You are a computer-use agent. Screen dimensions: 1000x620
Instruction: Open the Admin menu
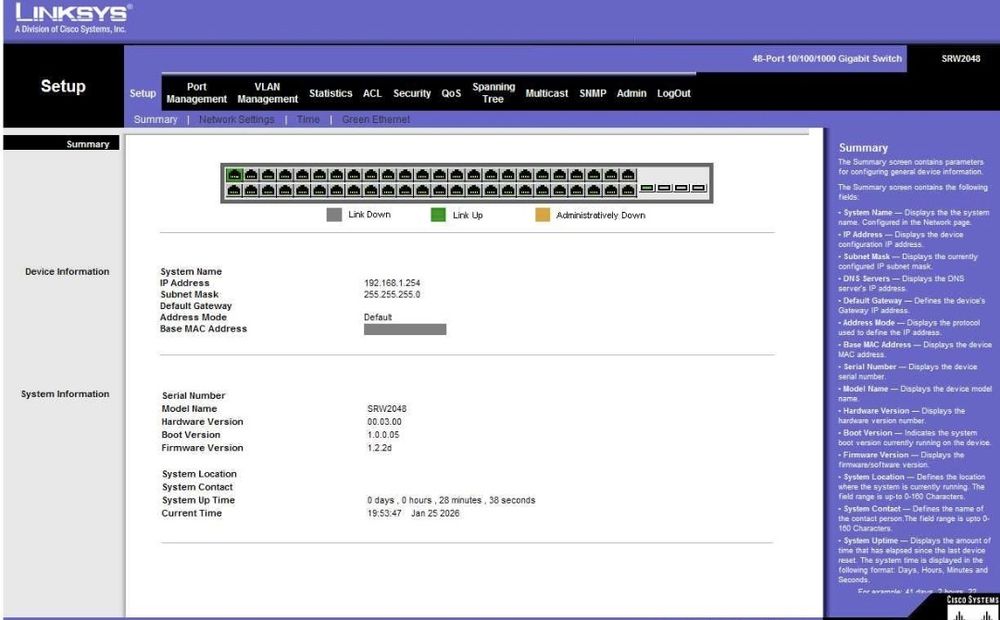coord(631,93)
